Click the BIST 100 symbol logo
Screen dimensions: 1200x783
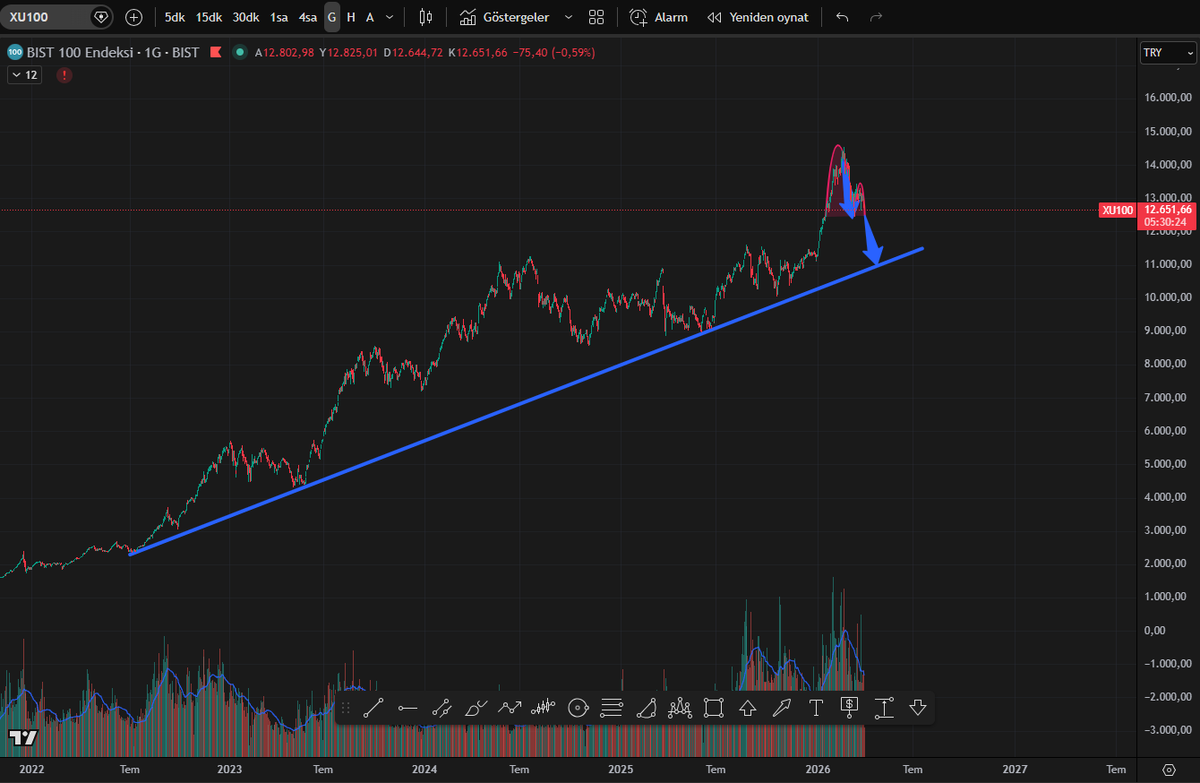coord(14,52)
